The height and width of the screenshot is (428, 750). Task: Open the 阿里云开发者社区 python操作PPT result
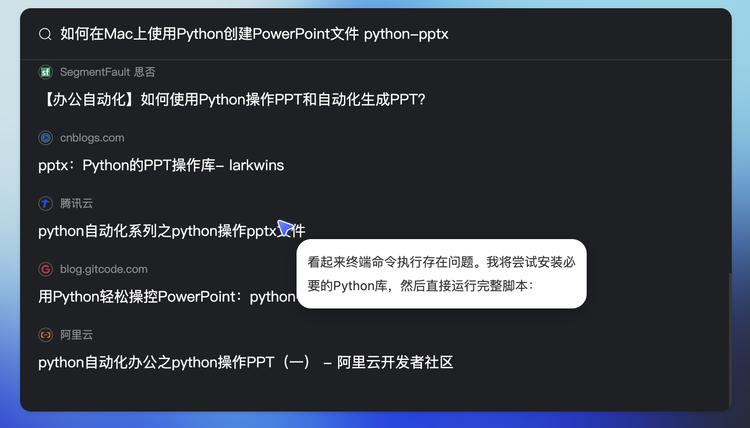tap(245, 362)
